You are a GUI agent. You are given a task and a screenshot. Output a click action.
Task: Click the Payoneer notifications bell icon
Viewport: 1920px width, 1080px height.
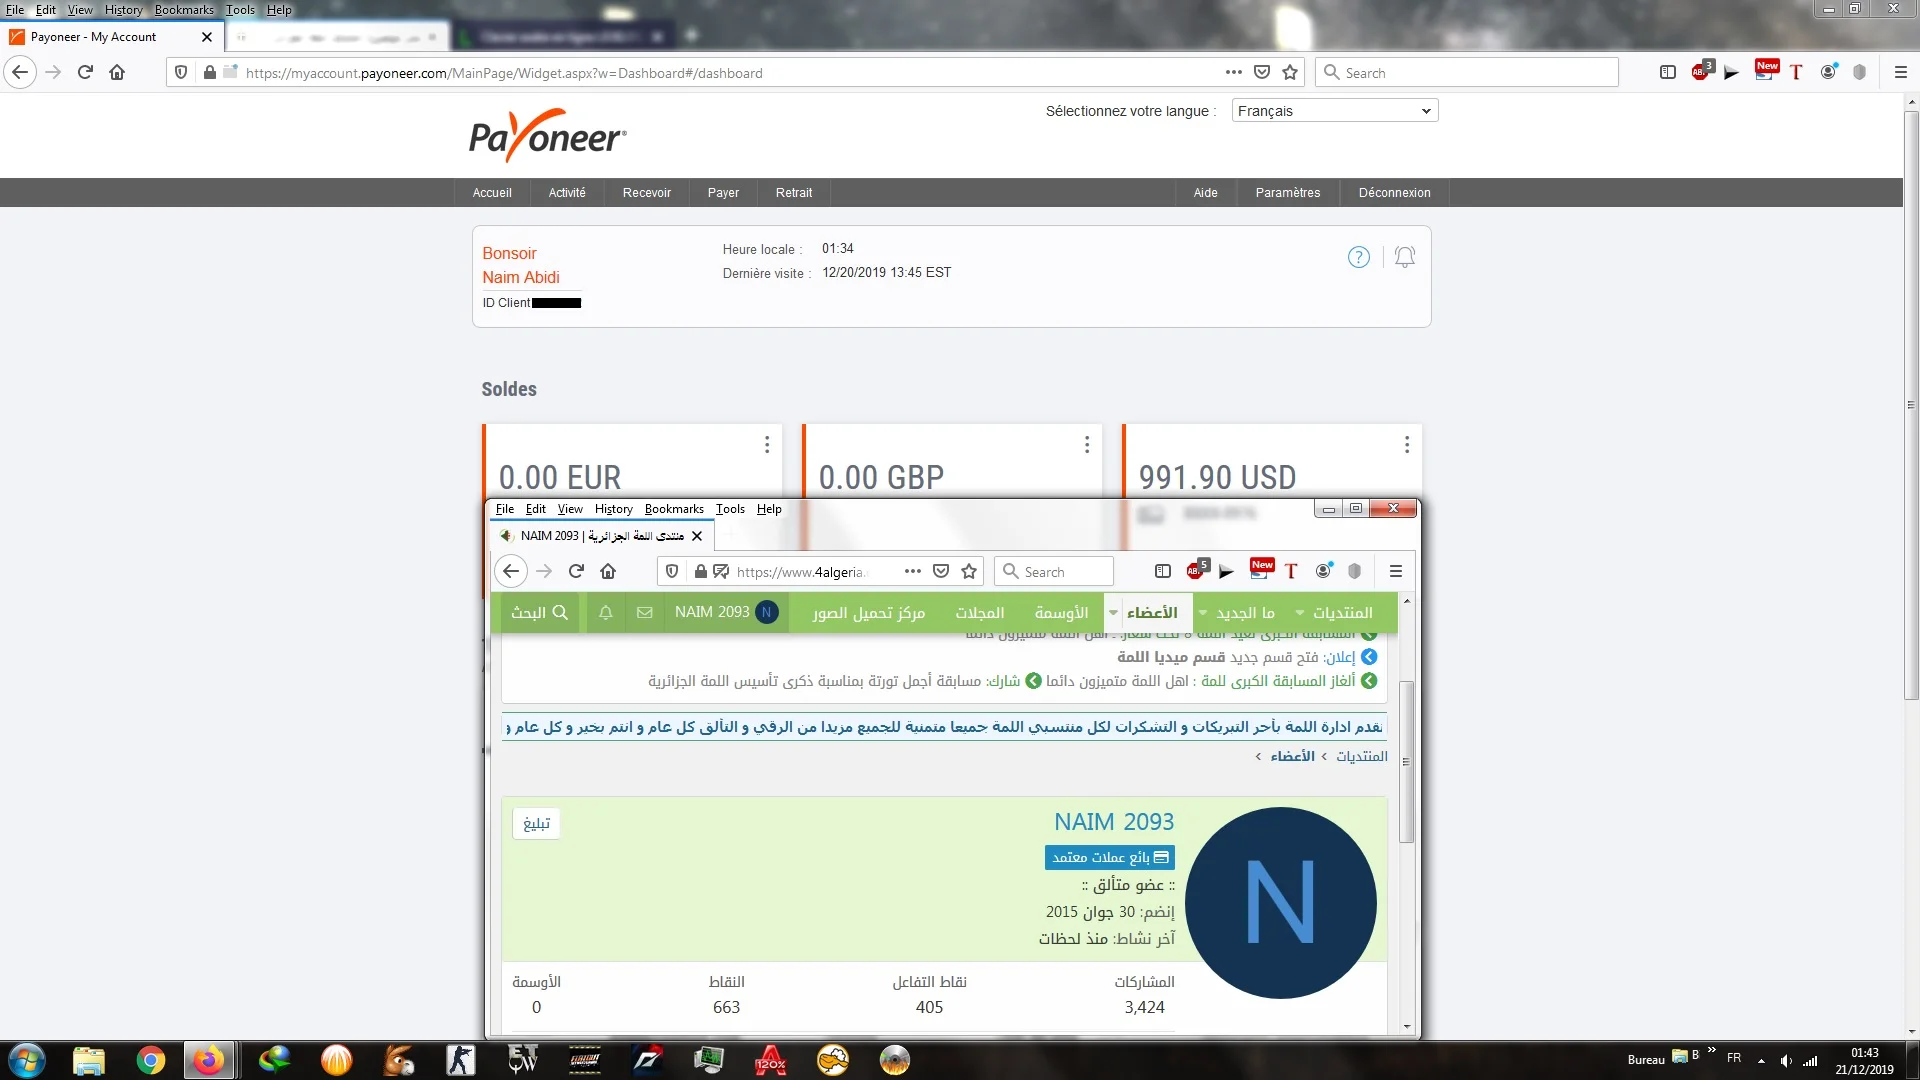click(x=1404, y=257)
